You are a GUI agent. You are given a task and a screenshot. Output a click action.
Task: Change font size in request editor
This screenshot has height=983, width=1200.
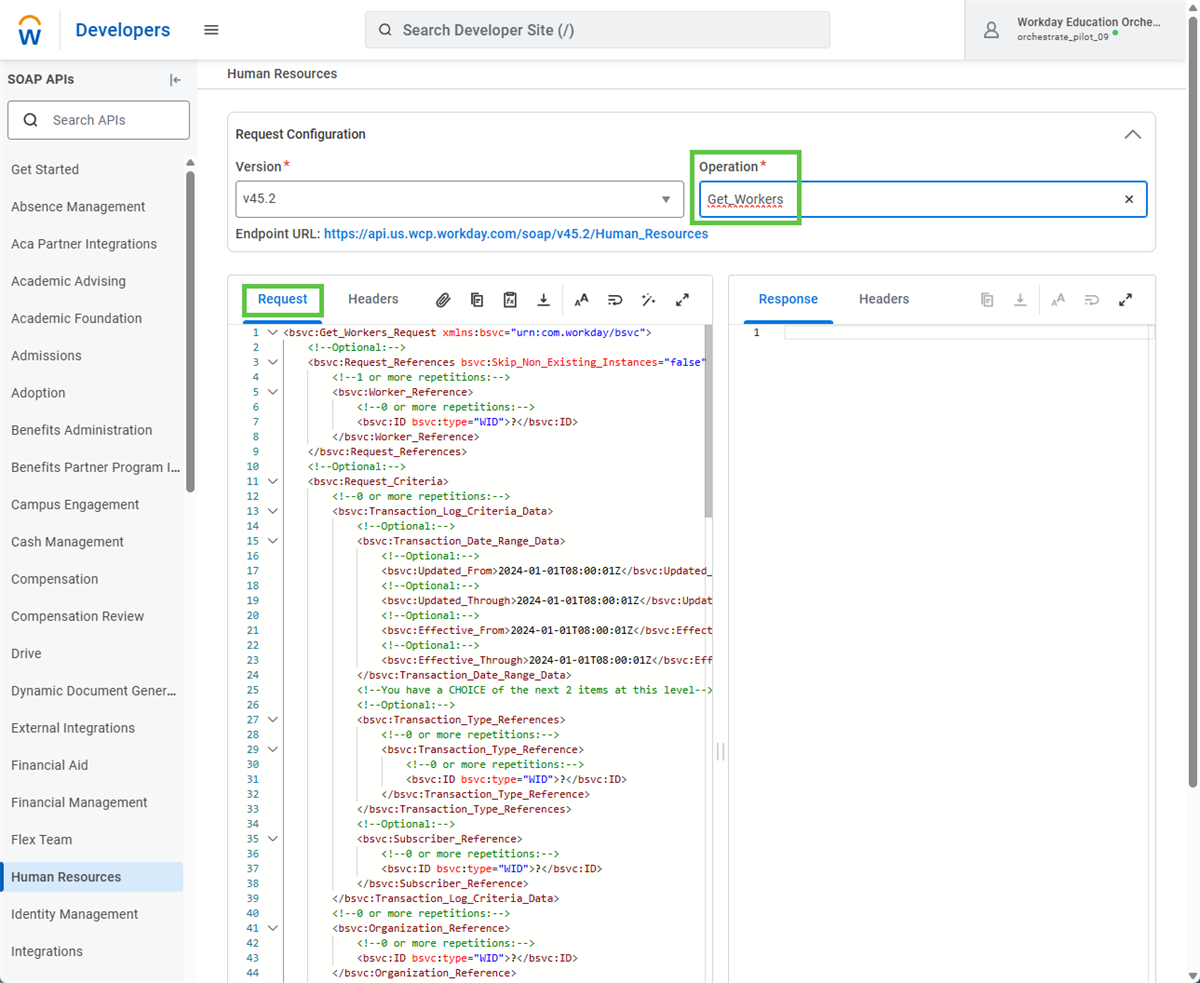581,299
